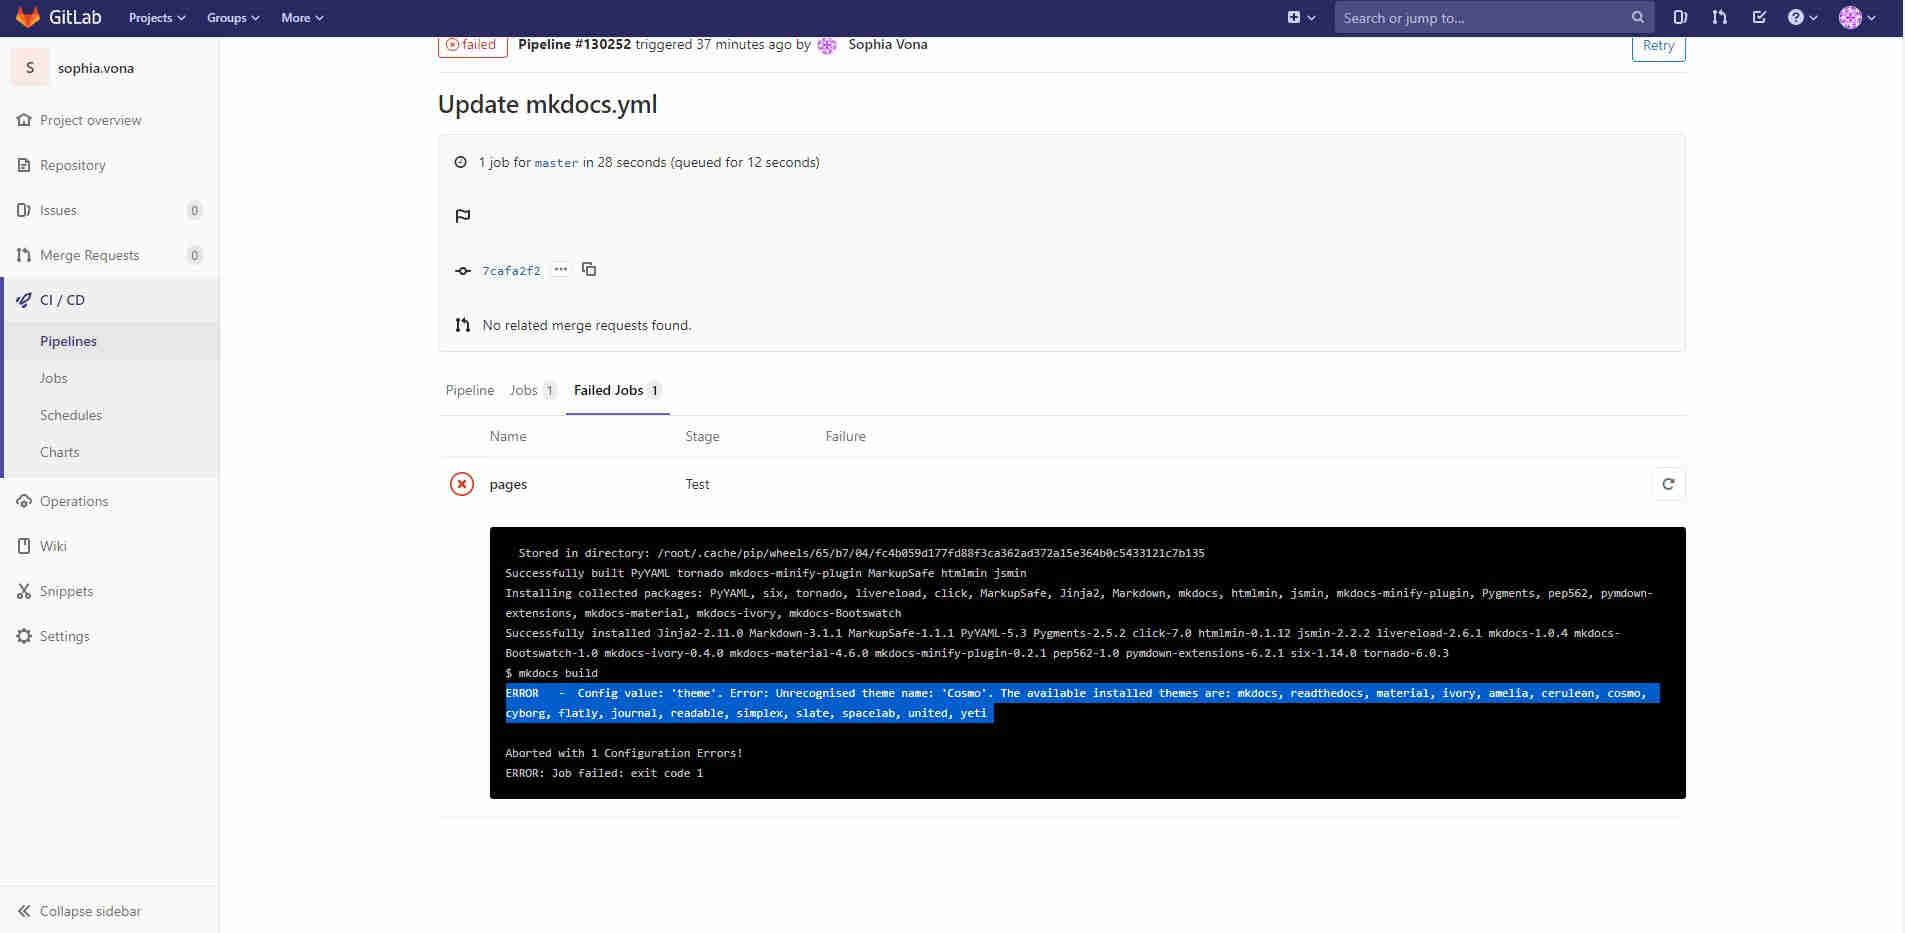Click the sidebar Merge Requests icon
Screen dimensions: 1905x933
(24, 255)
